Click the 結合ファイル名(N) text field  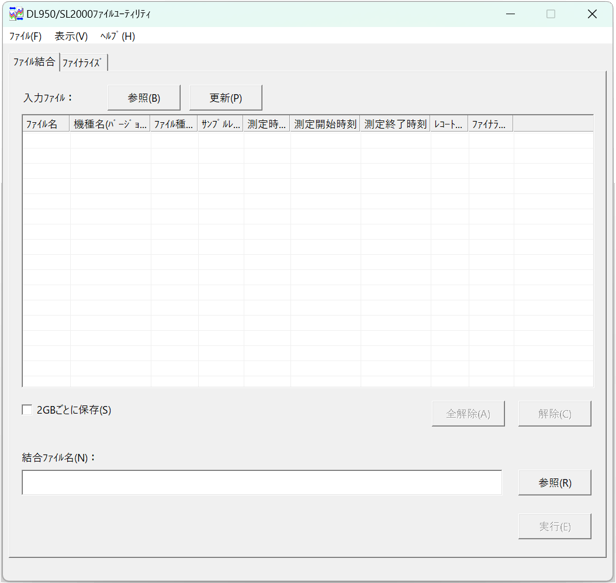pos(262,483)
